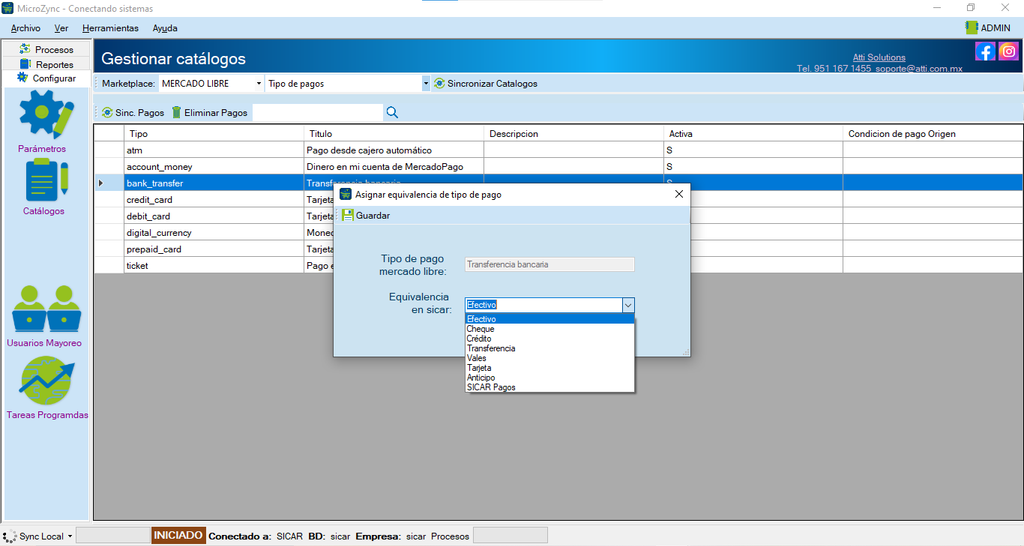Screen dimensions: 1024x546
Task: Open the Procesos tab
Action: coord(46,49)
